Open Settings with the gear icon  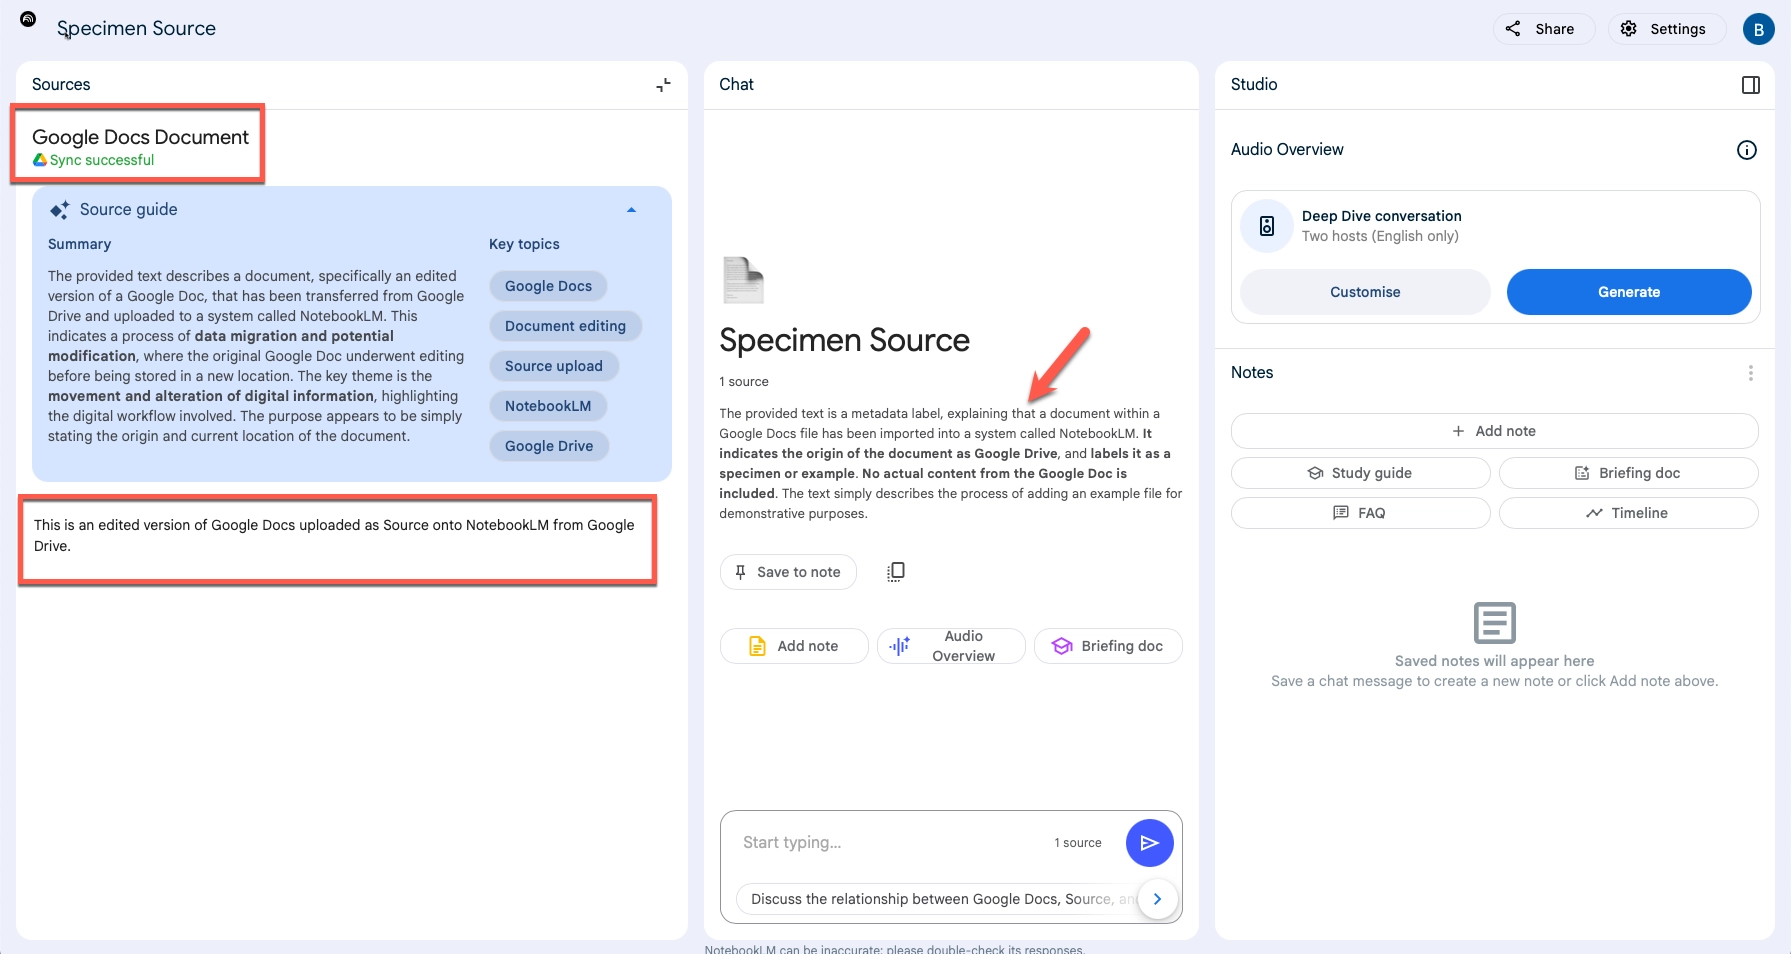[x=1666, y=29]
